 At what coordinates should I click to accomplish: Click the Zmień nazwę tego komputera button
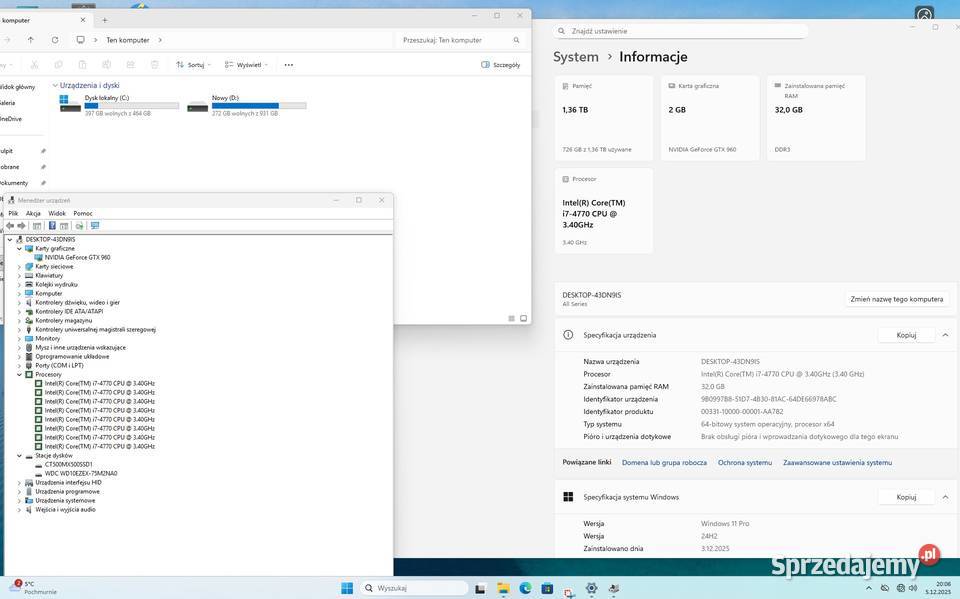(x=896, y=299)
